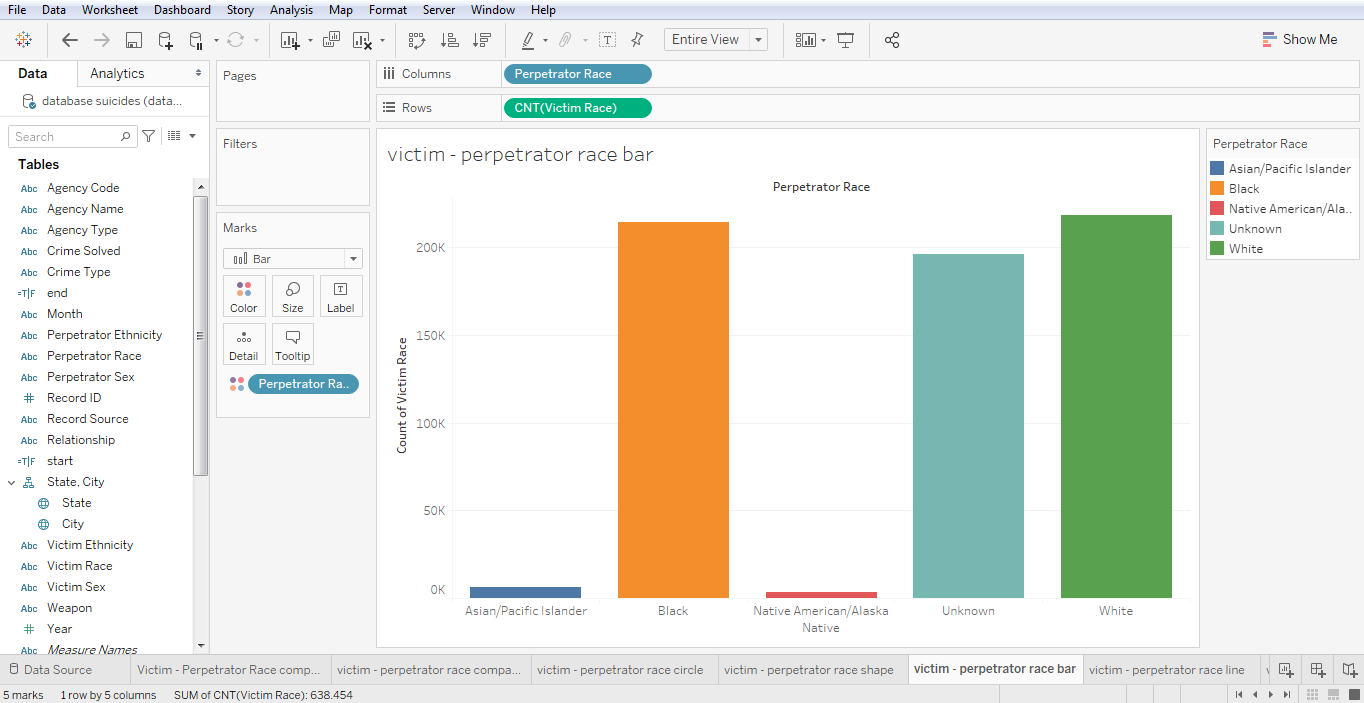Select the Weapon field in Tables list

pyautogui.click(x=69, y=608)
